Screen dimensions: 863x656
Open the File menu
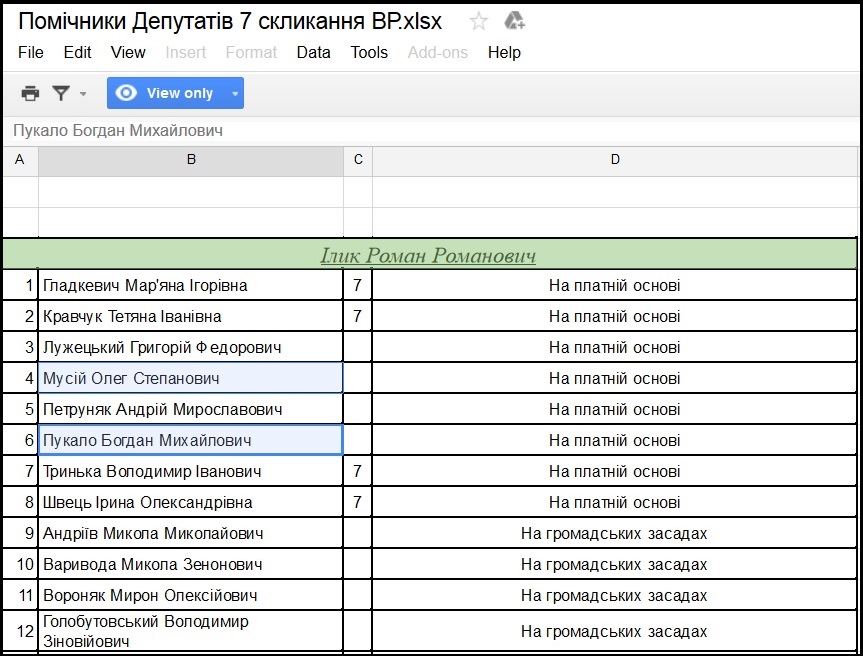coord(31,52)
